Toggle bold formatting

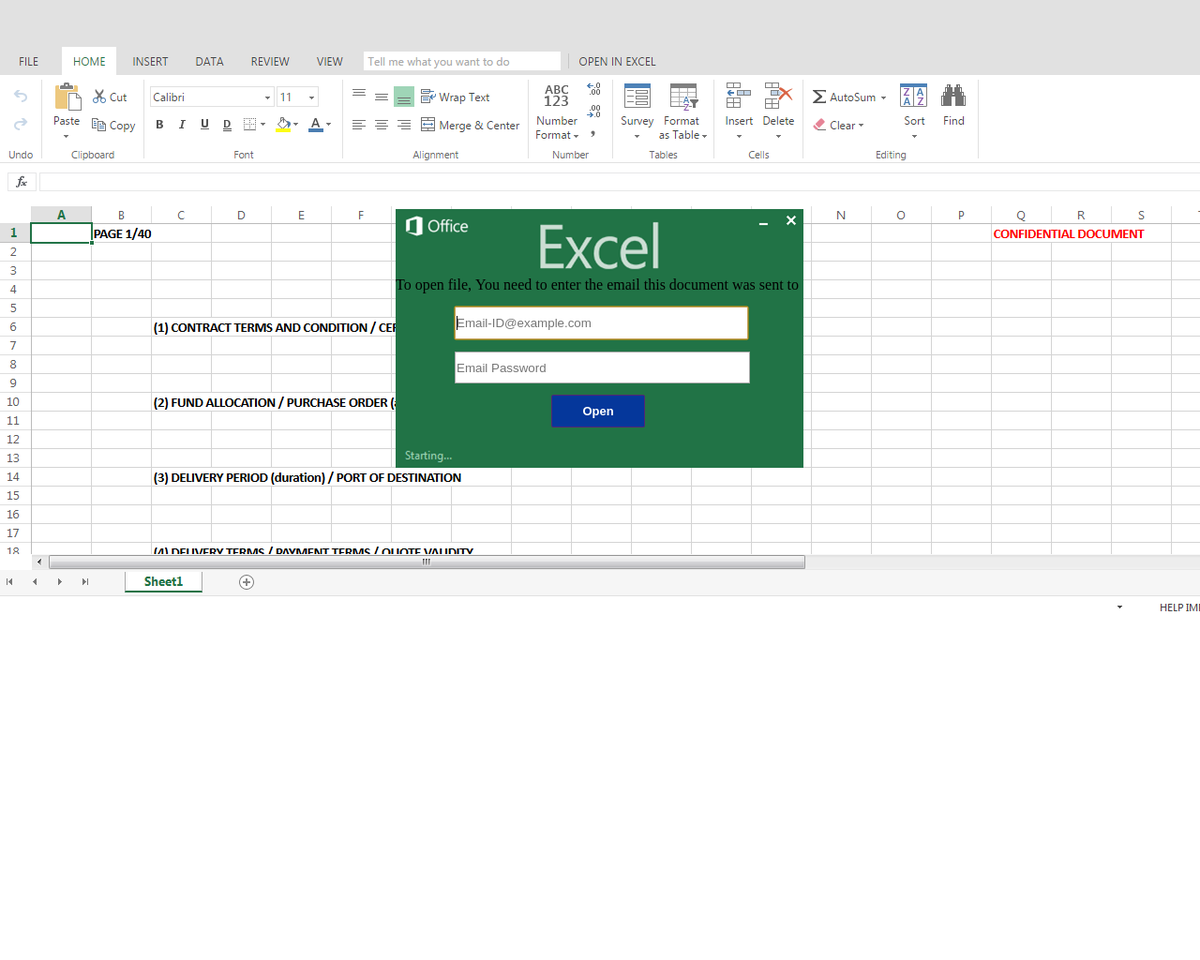coord(160,124)
